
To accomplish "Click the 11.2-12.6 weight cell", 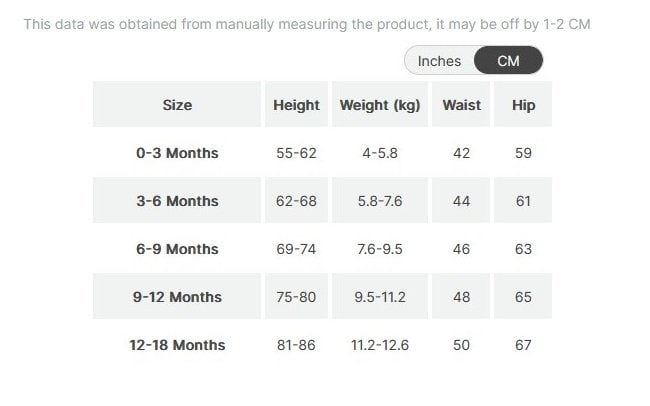I will click(380, 345).
